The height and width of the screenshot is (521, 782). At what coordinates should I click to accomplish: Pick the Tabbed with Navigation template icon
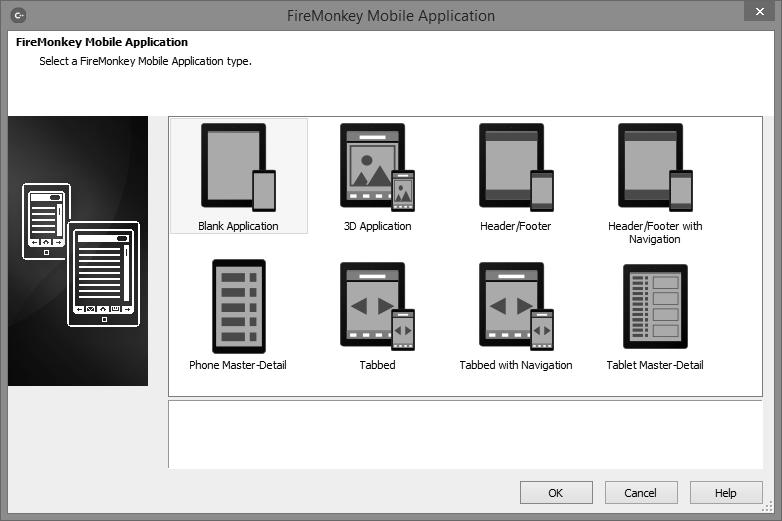pyautogui.click(x=516, y=306)
